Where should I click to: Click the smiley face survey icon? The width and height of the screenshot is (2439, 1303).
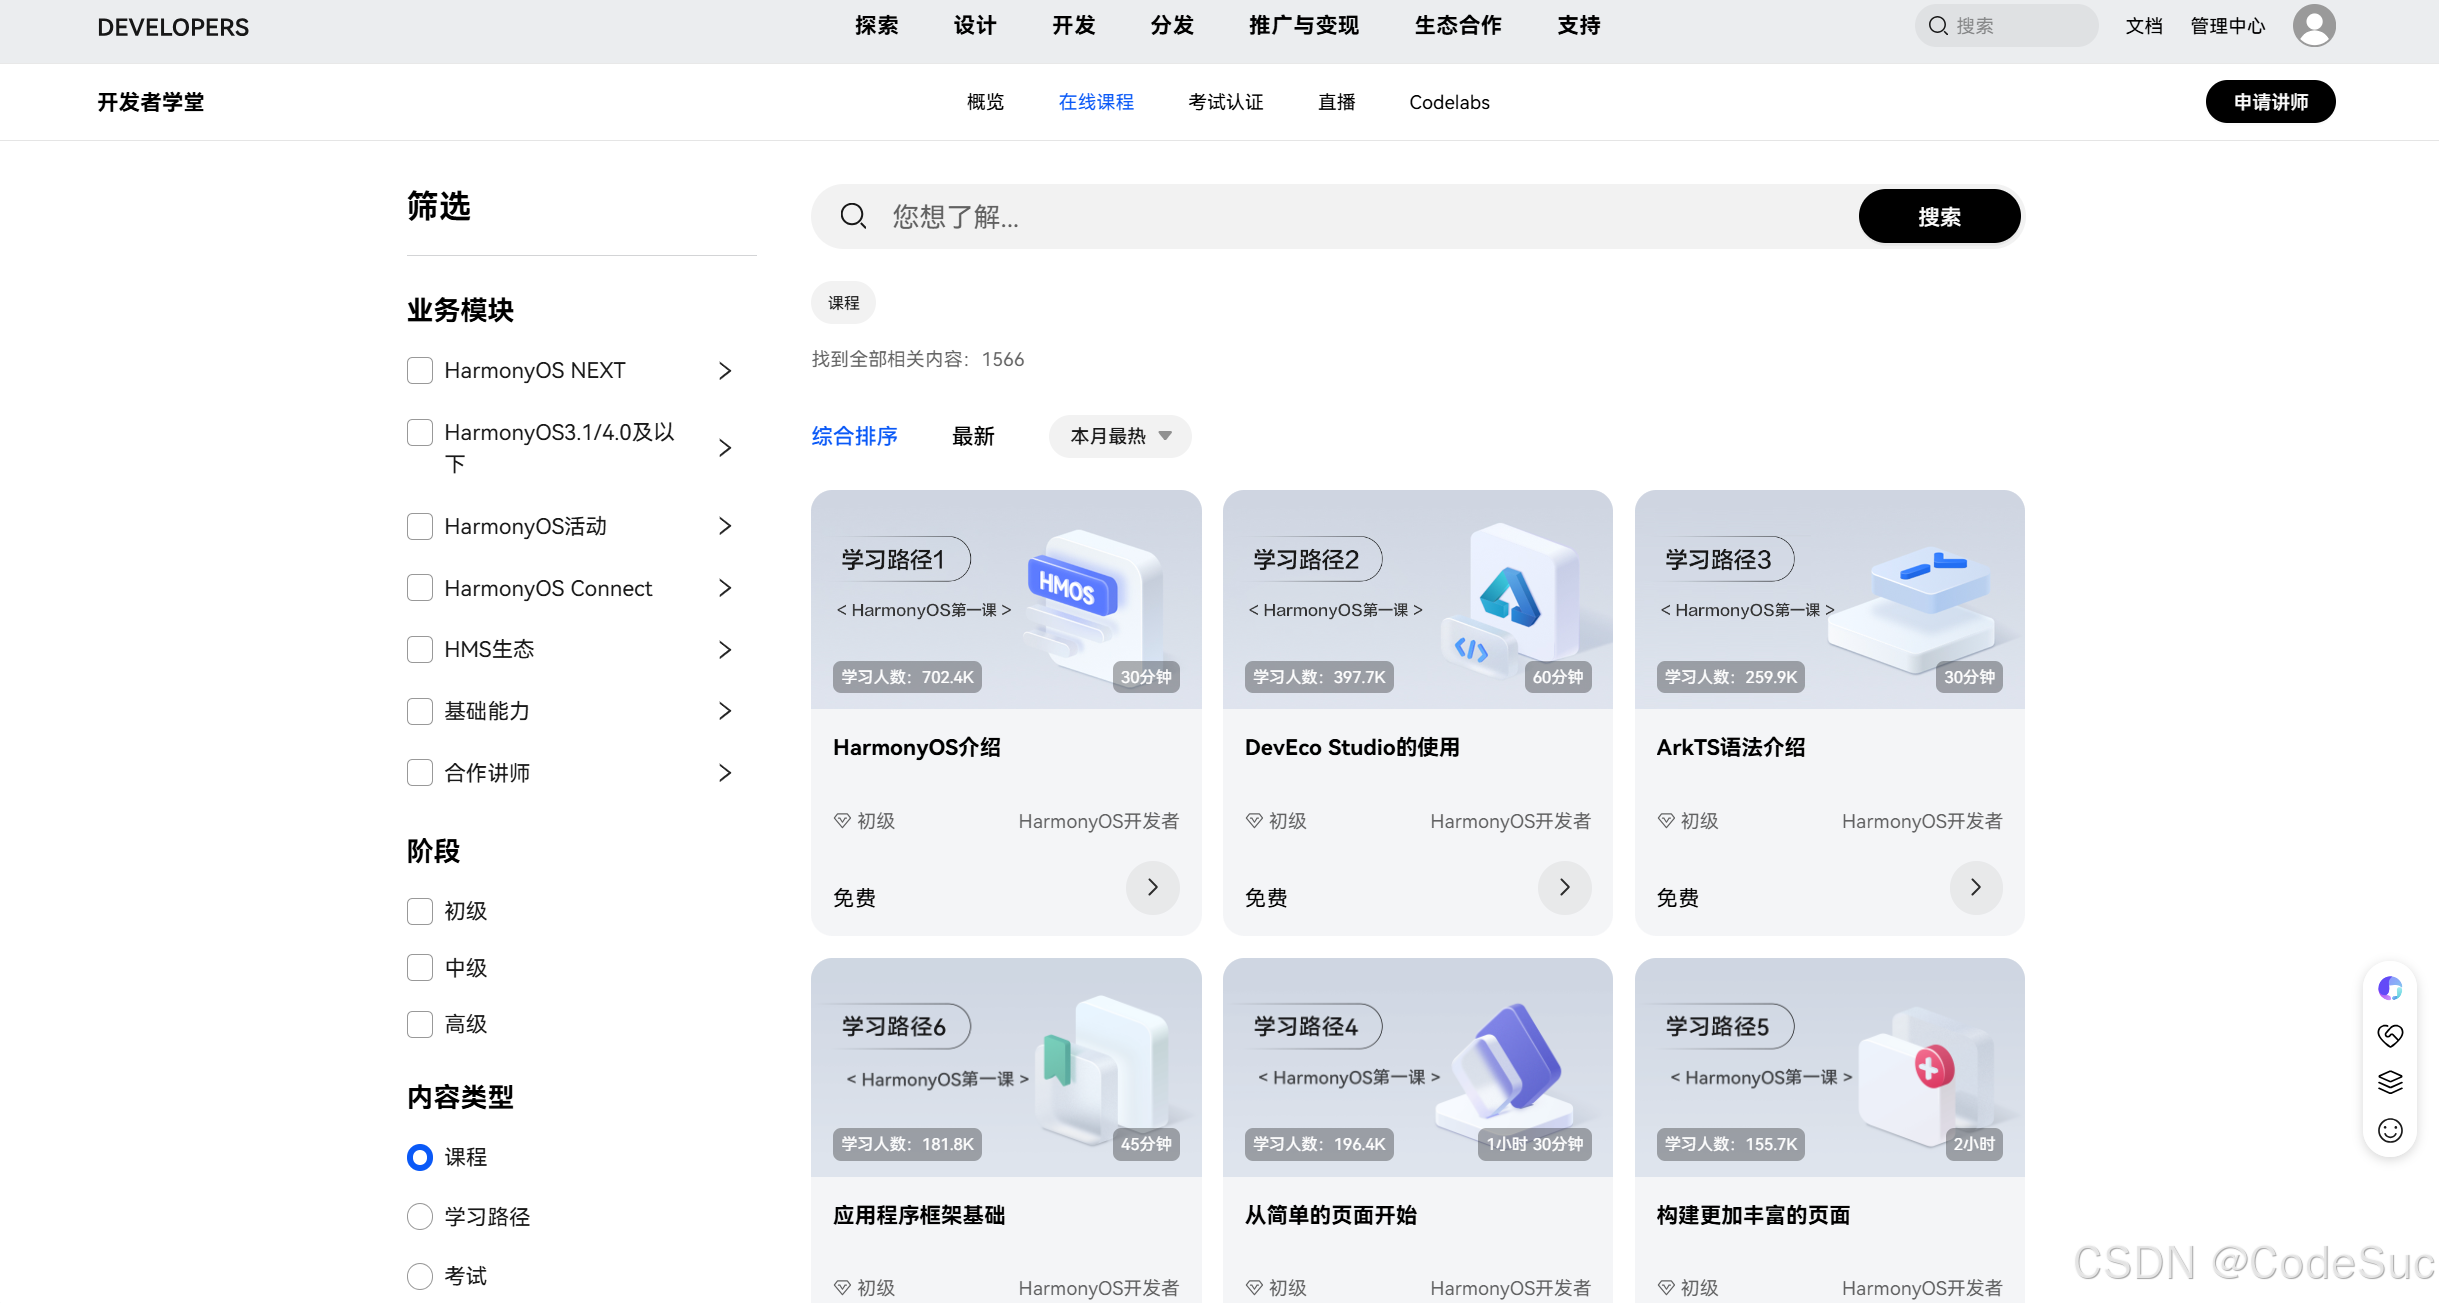point(2391,1130)
